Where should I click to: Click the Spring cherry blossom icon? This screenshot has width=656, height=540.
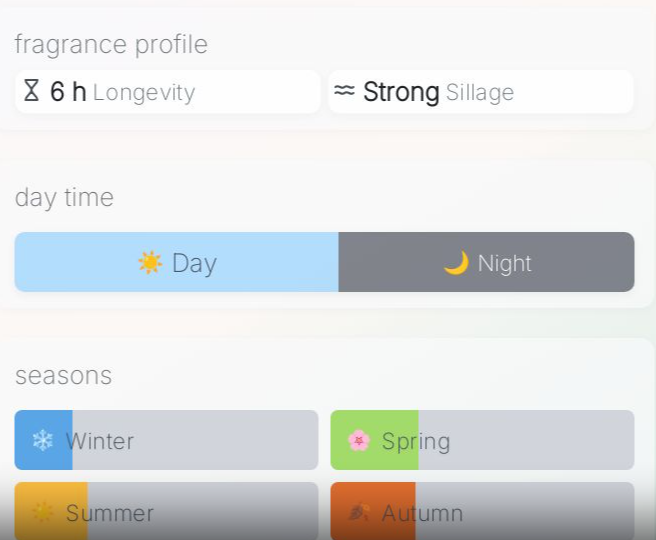click(359, 440)
